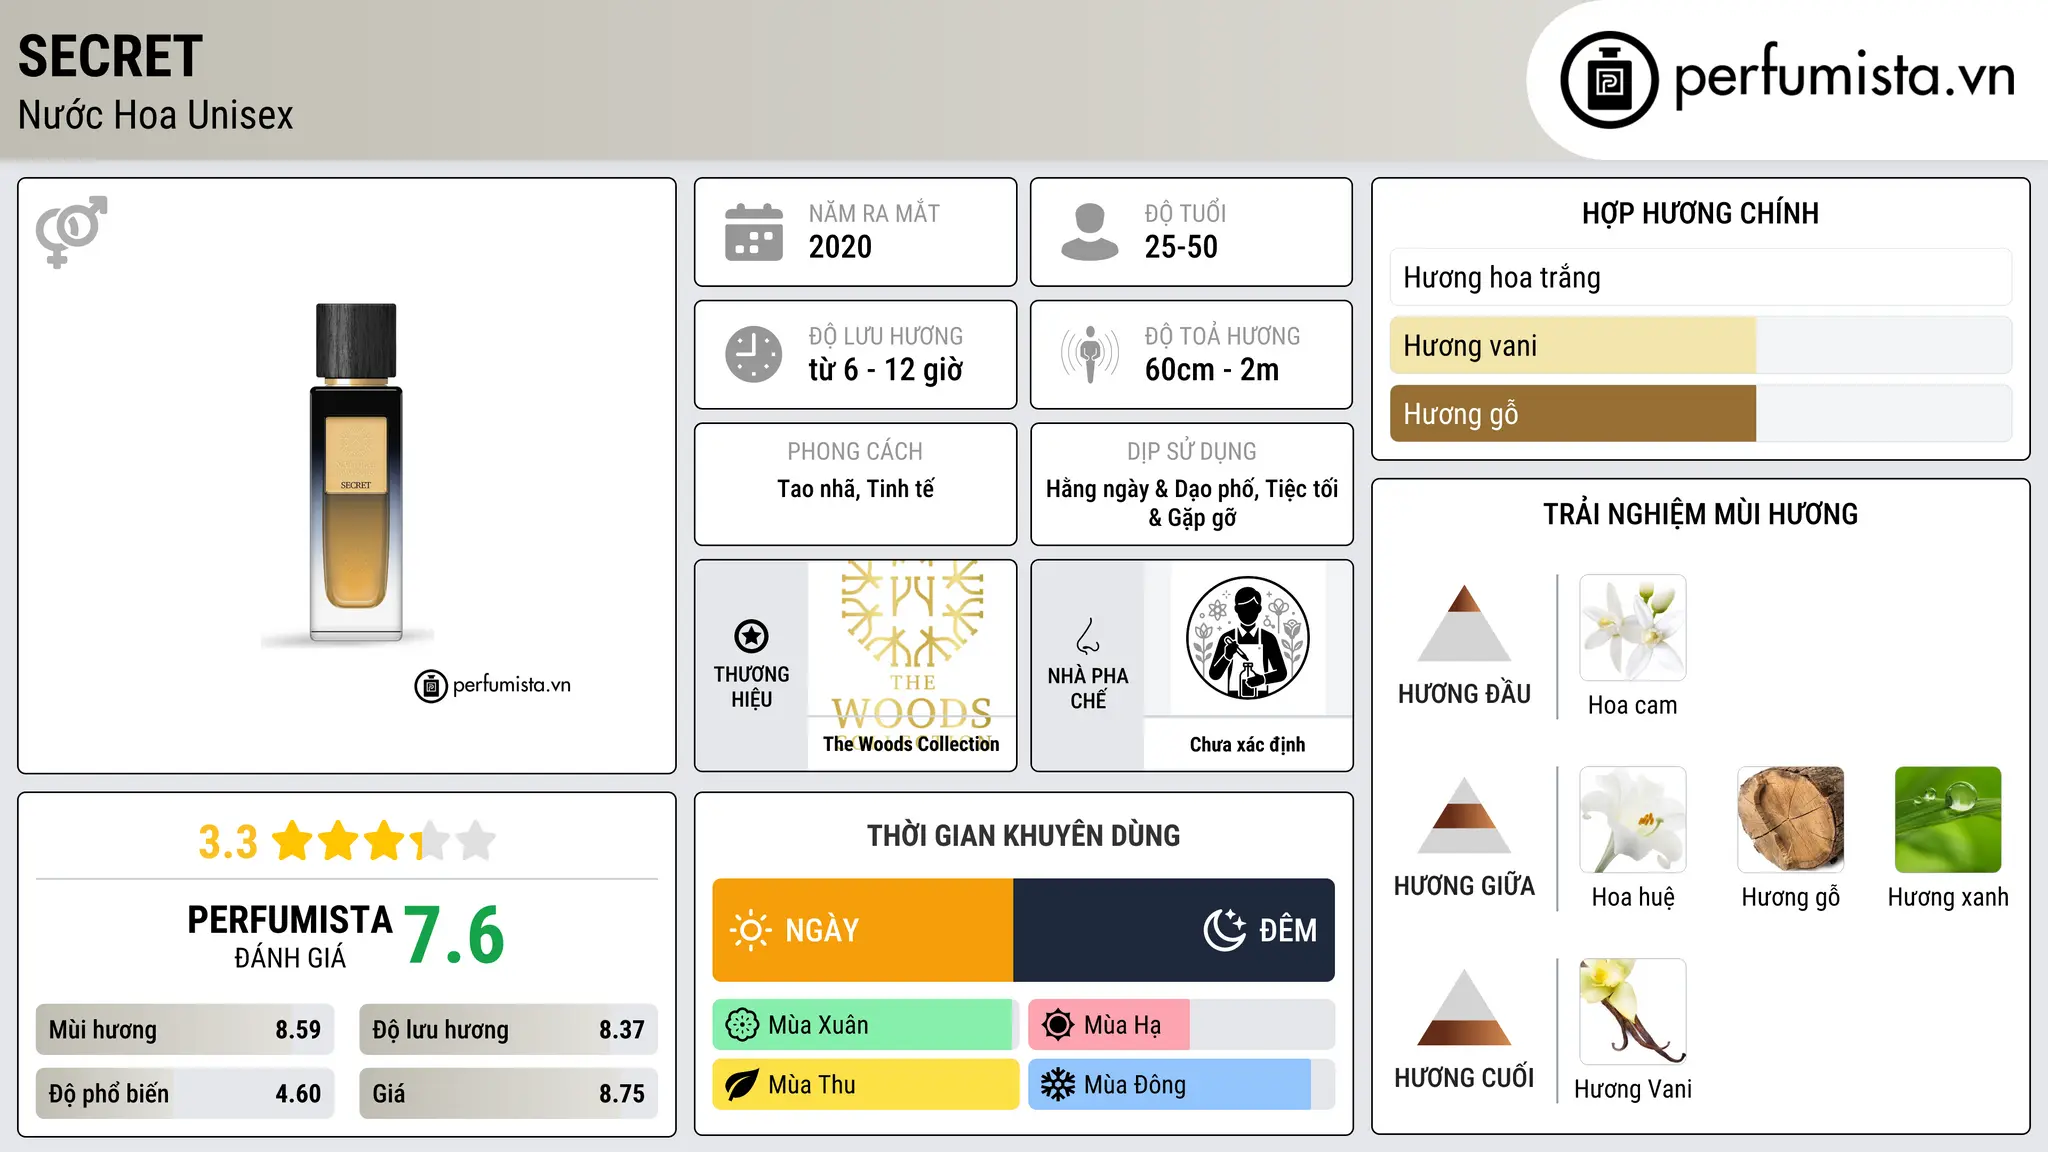Click the sun icon for Mùa Hạ

[x=1058, y=1025]
